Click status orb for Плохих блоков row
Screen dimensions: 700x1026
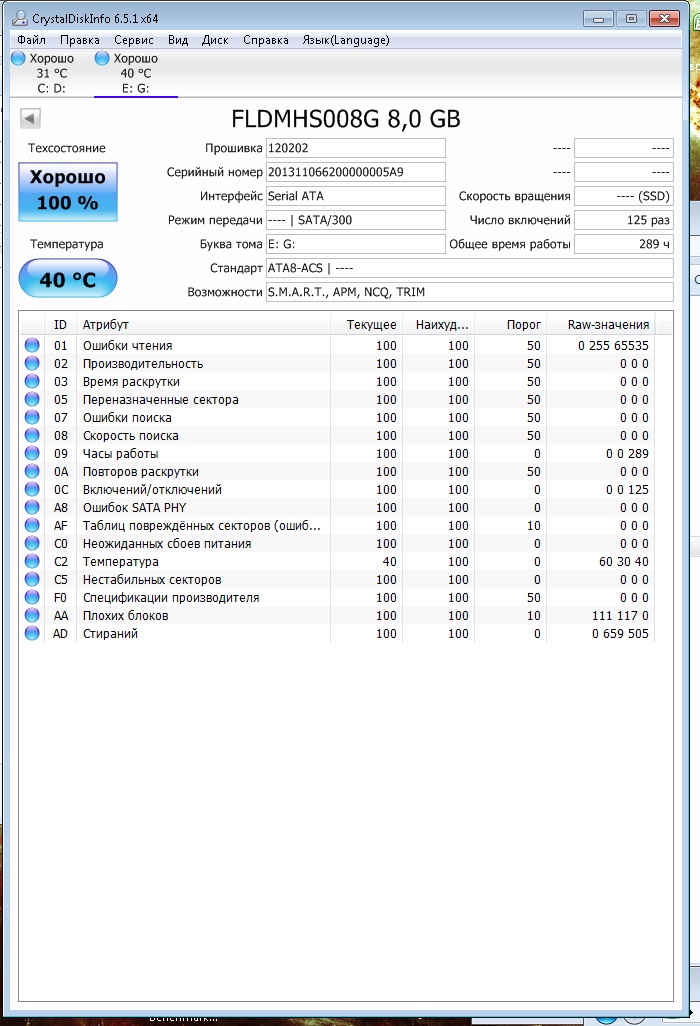pos(32,616)
